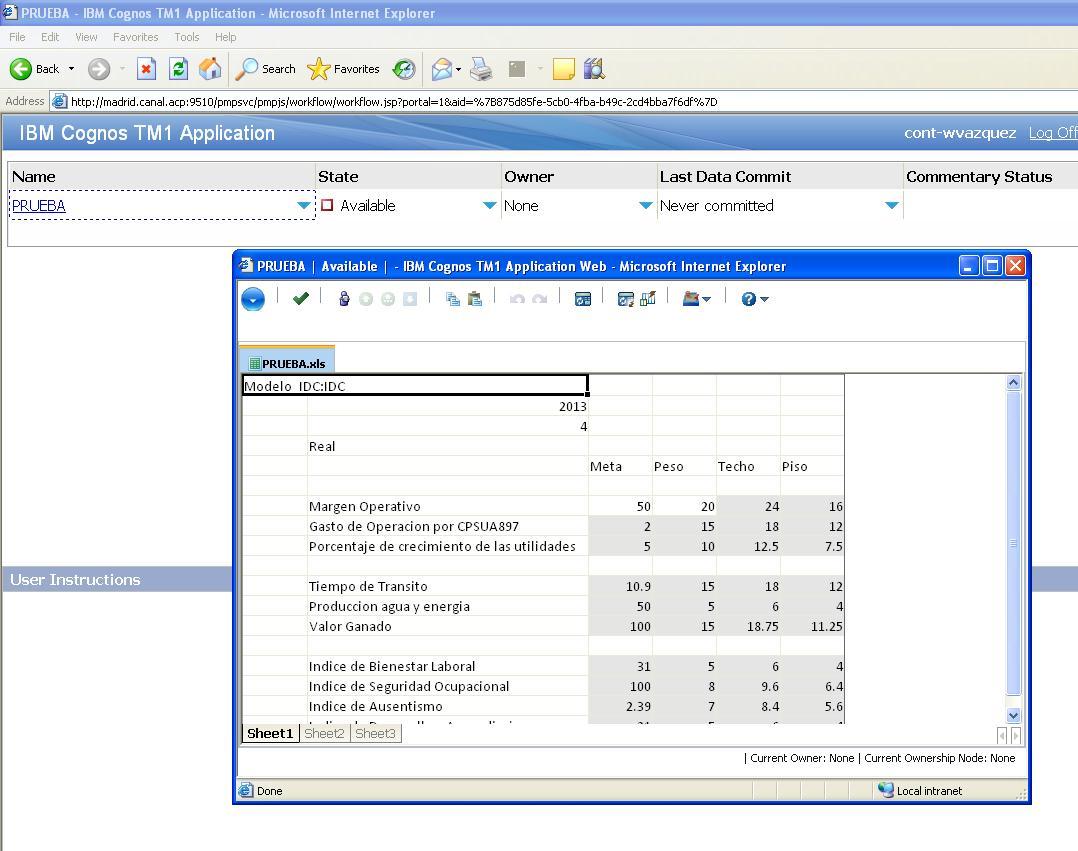The height and width of the screenshot is (851, 1078).
Task: Click the websheet scrollbar up arrow
Action: 1013,383
